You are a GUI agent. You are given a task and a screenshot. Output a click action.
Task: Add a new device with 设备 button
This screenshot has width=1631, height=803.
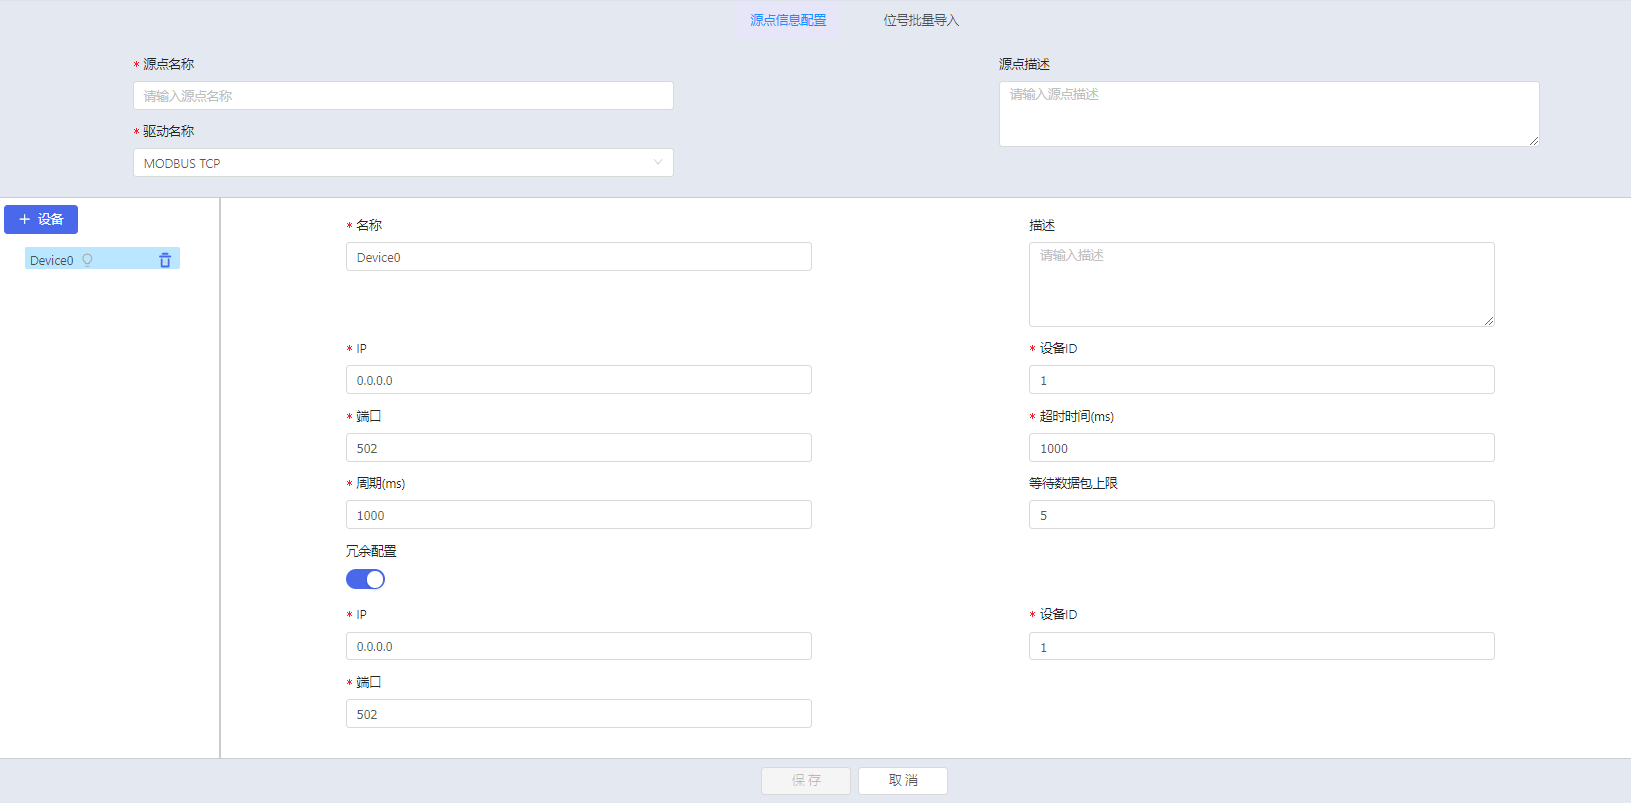pos(41,219)
